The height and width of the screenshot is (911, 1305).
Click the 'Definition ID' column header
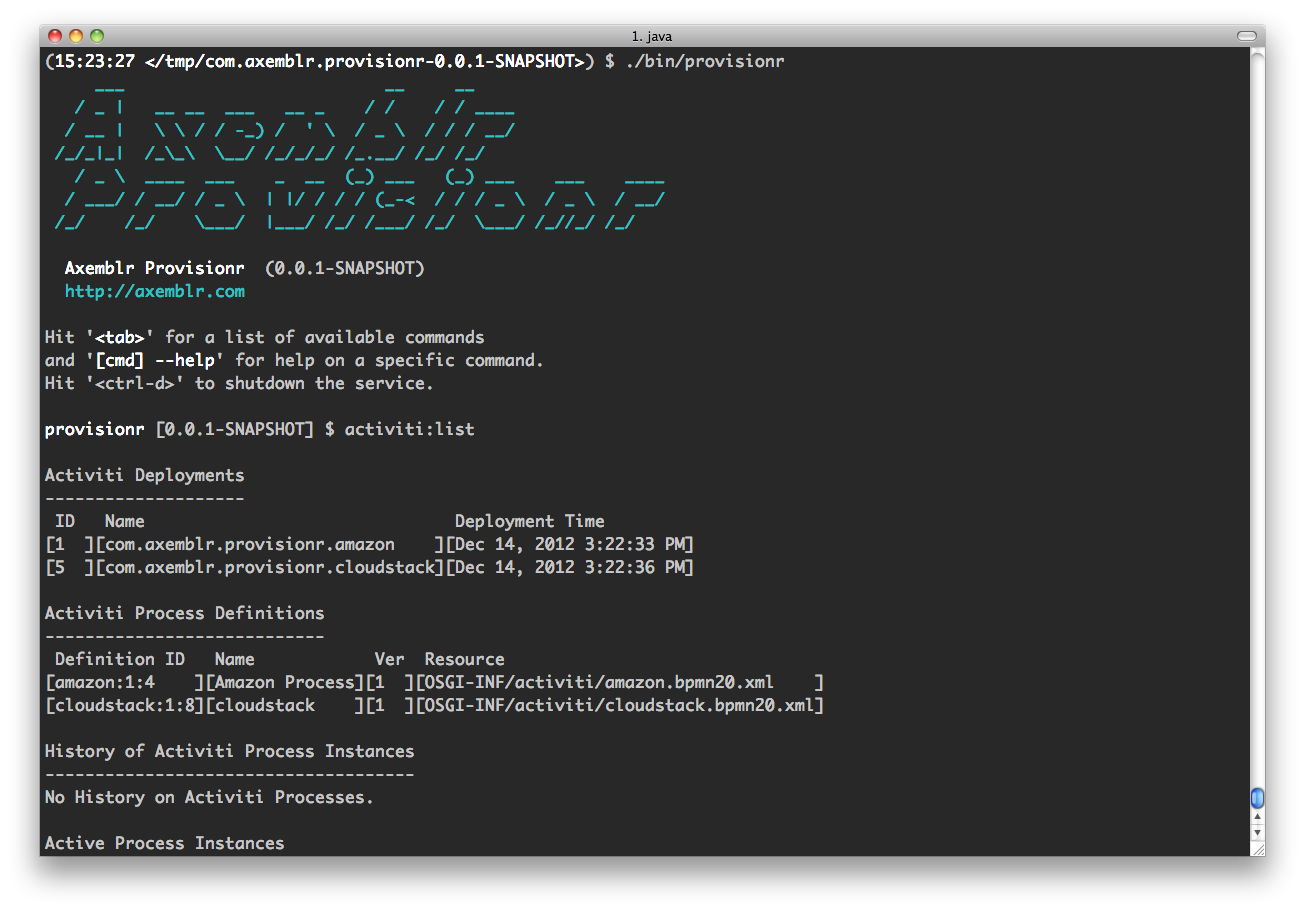click(120, 660)
